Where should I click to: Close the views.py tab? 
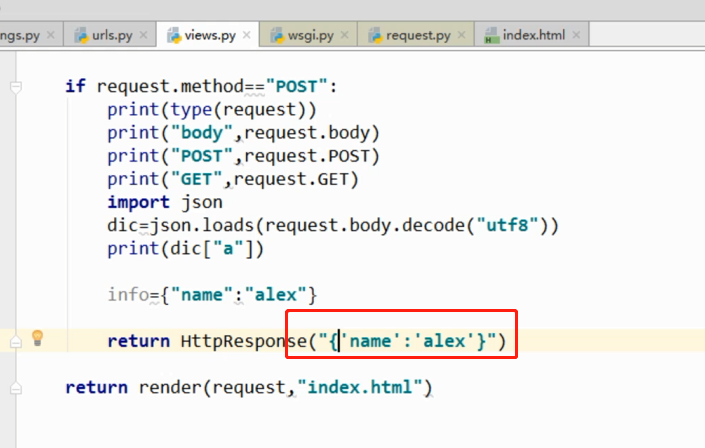tap(246, 35)
